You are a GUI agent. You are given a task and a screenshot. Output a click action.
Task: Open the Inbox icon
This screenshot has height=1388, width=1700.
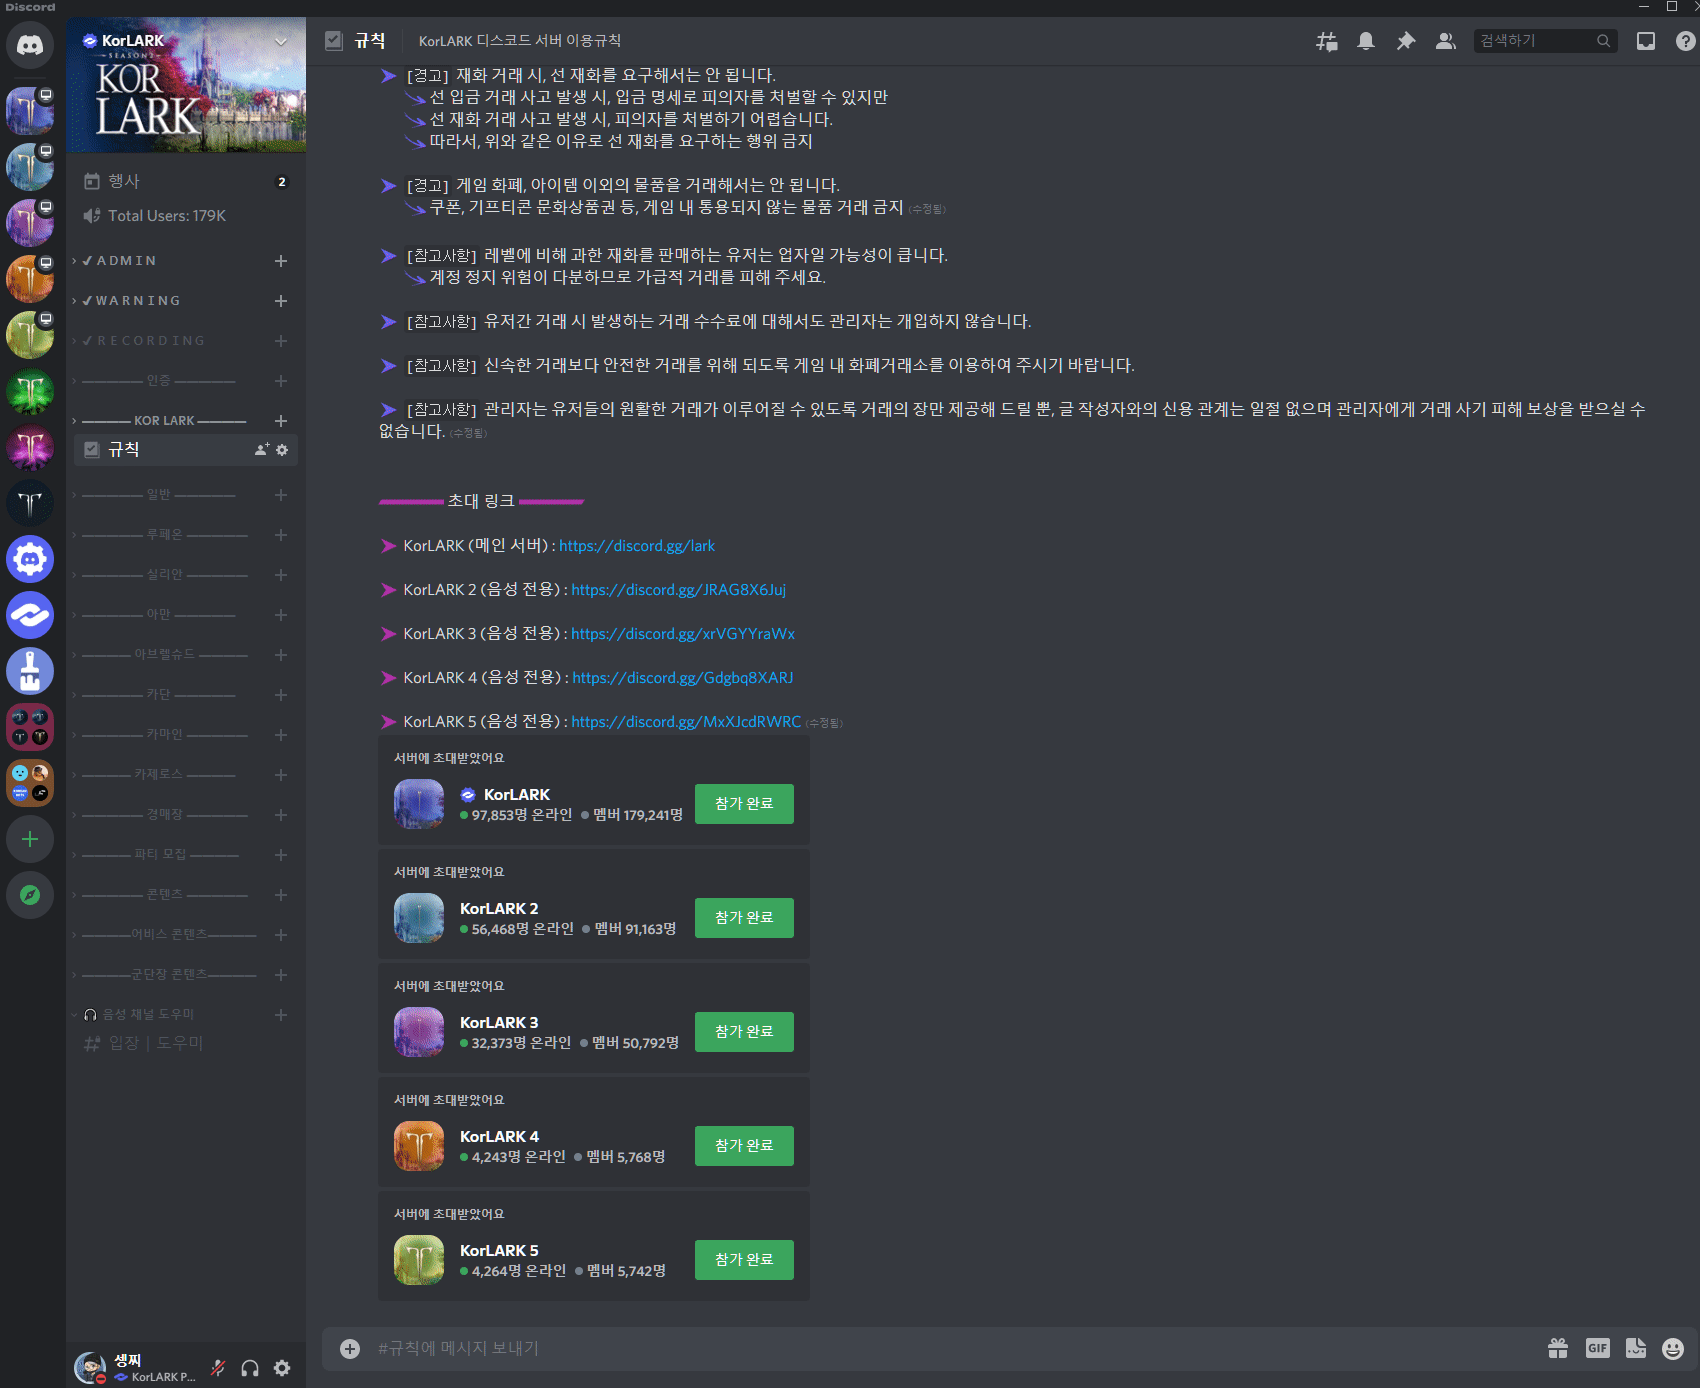coord(1645,41)
